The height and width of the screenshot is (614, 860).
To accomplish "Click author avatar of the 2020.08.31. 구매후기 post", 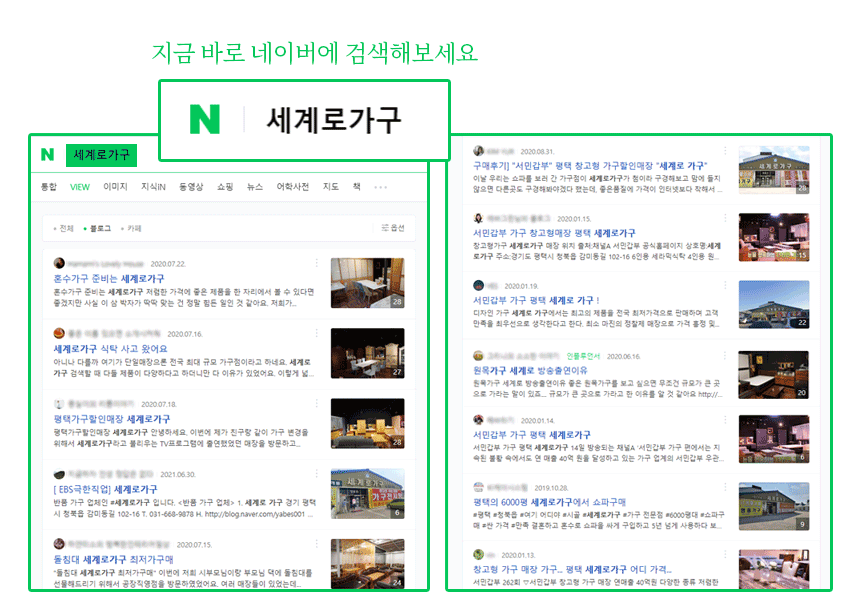I will point(479,151).
